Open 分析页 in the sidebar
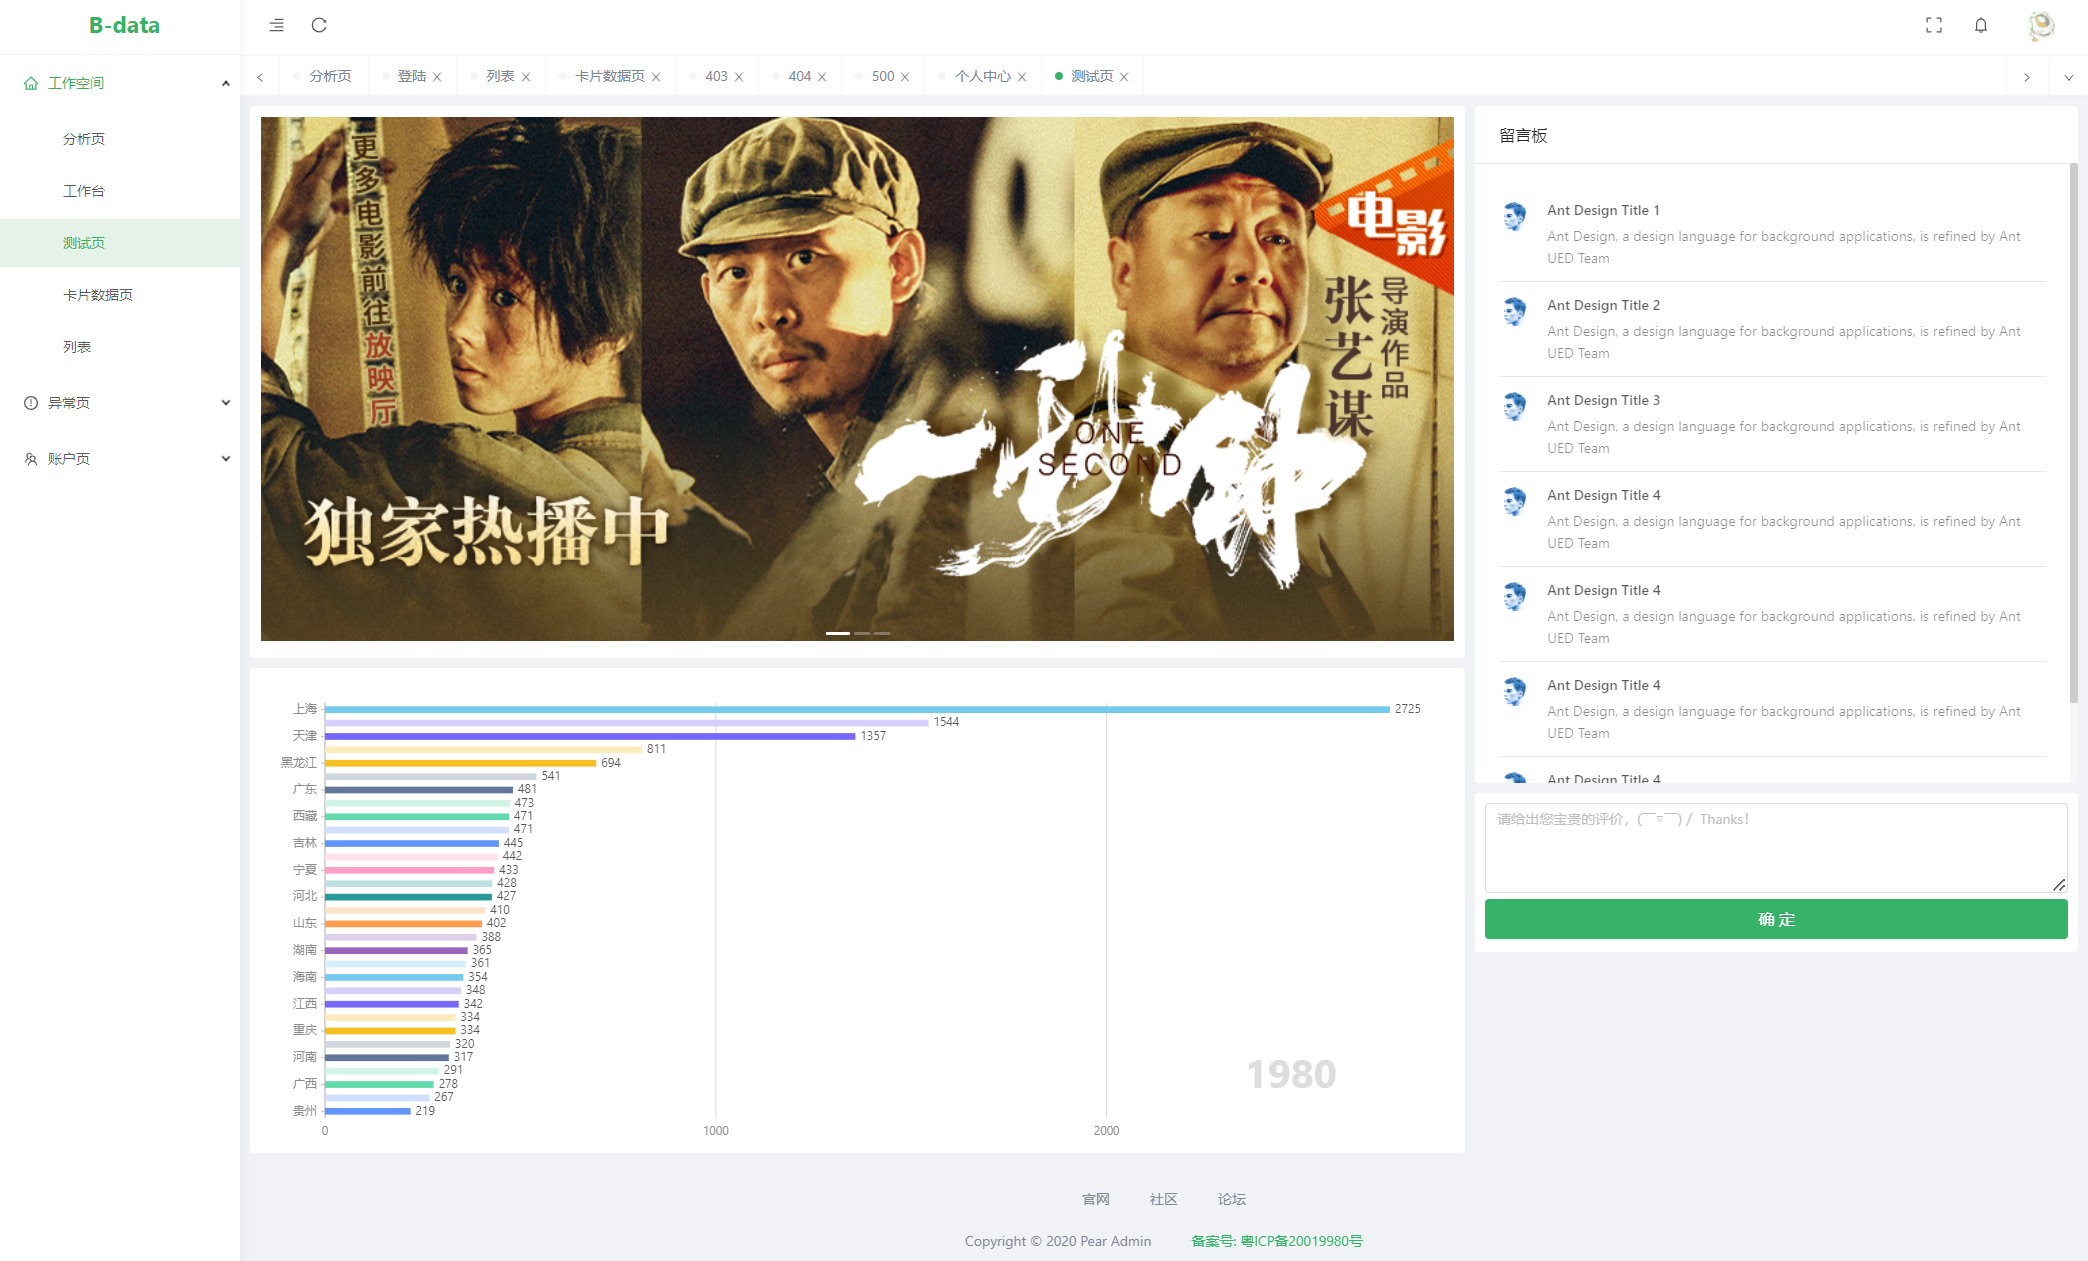 click(x=120, y=139)
